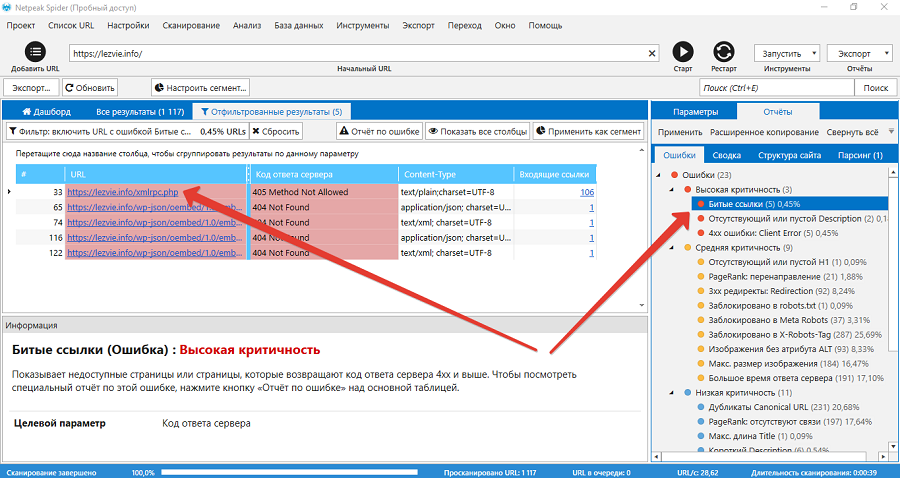Start scanning with the Start play icon
900x478 pixels.
pyautogui.click(x=682, y=52)
